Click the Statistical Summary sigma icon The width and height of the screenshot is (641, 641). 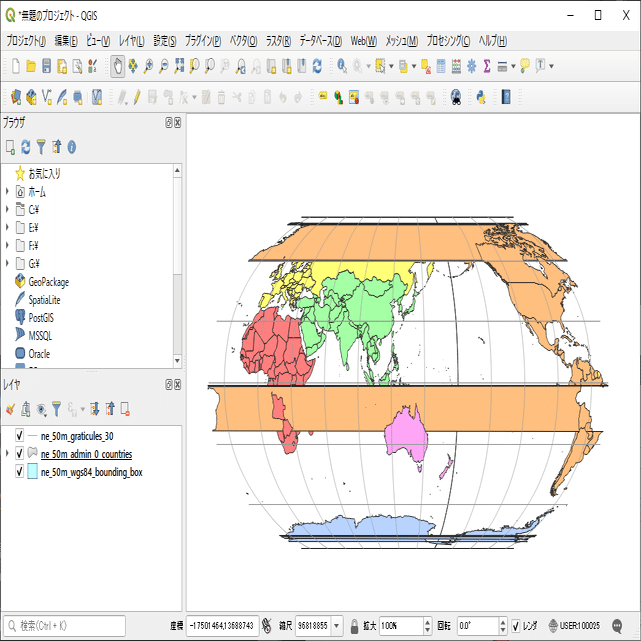[x=486, y=66]
